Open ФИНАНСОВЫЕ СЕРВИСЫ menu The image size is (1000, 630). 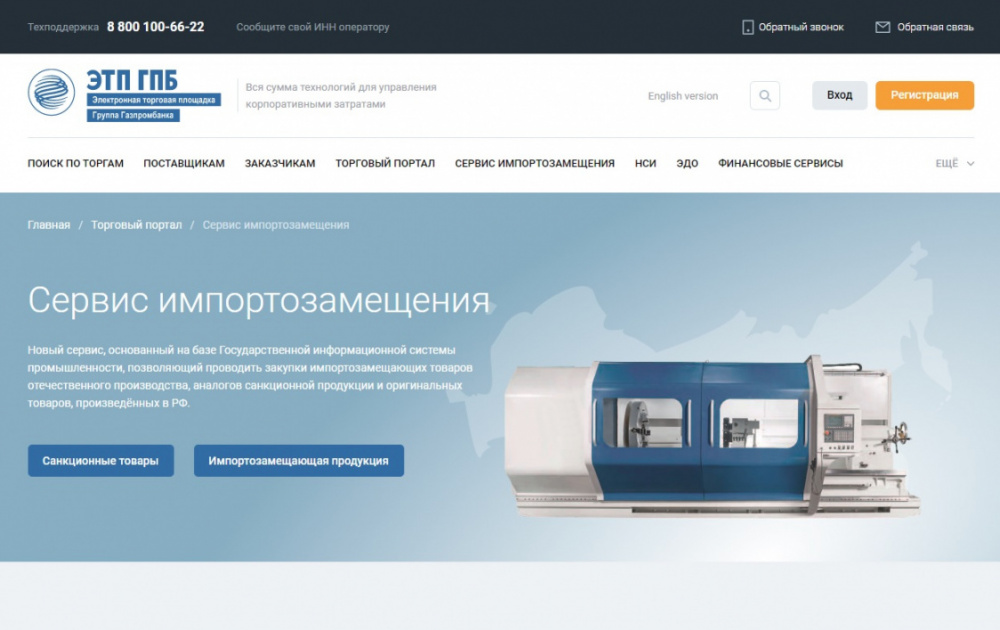point(780,163)
